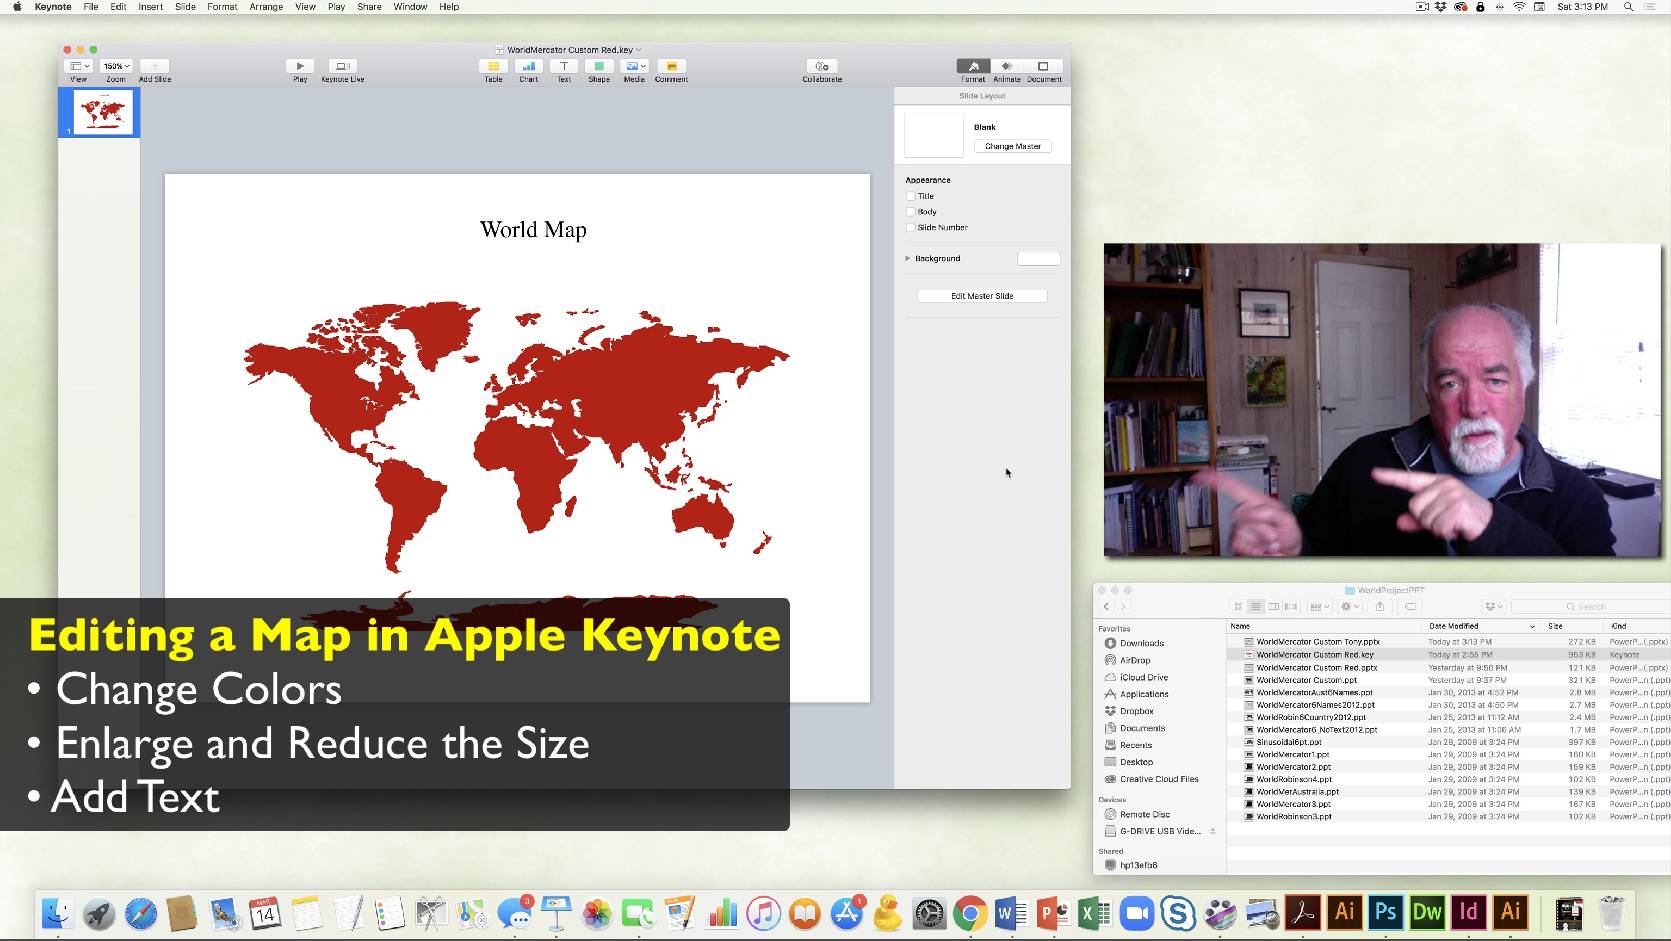1671x941 pixels.
Task: Open the Shape picker
Action: coord(599,68)
